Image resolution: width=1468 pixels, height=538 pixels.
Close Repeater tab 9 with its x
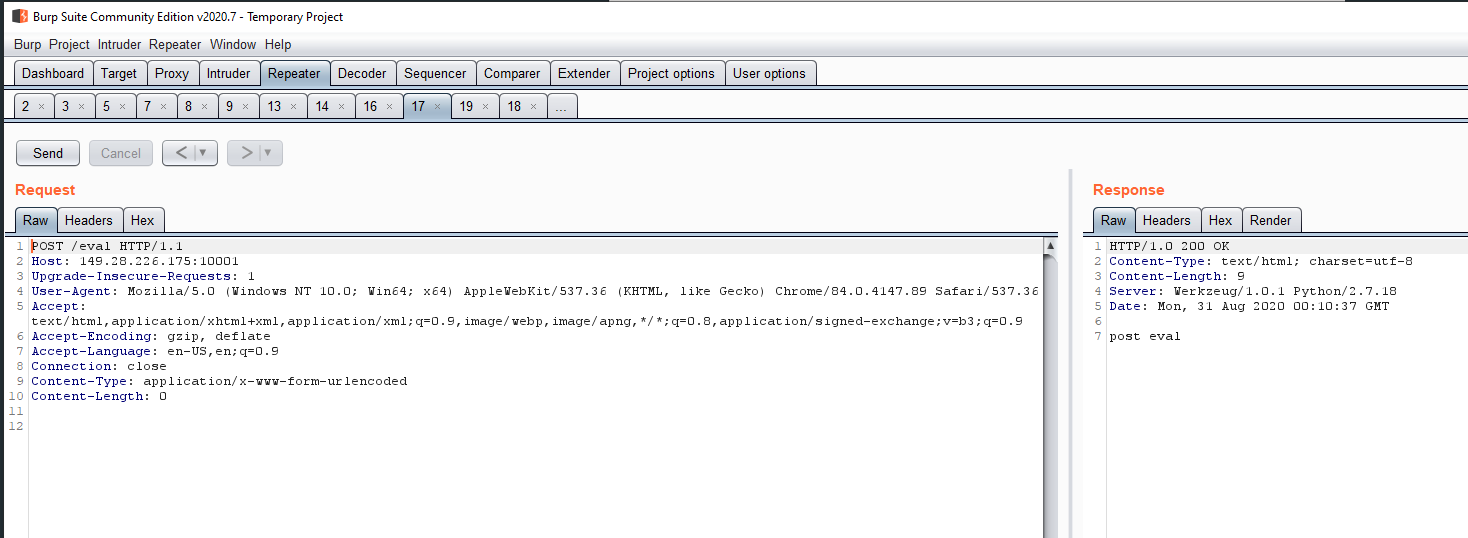[x=245, y=106]
